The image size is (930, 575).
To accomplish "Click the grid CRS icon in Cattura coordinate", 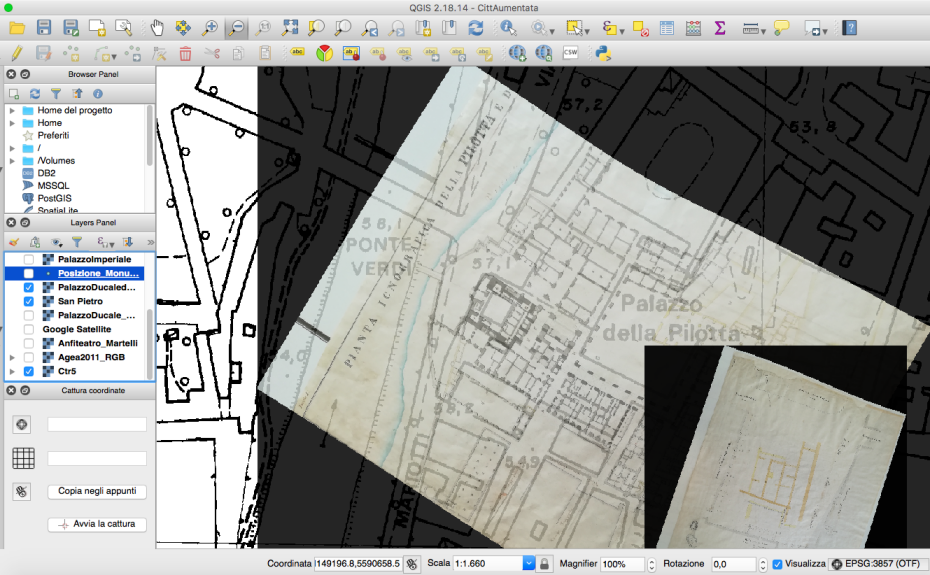I will [23, 458].
